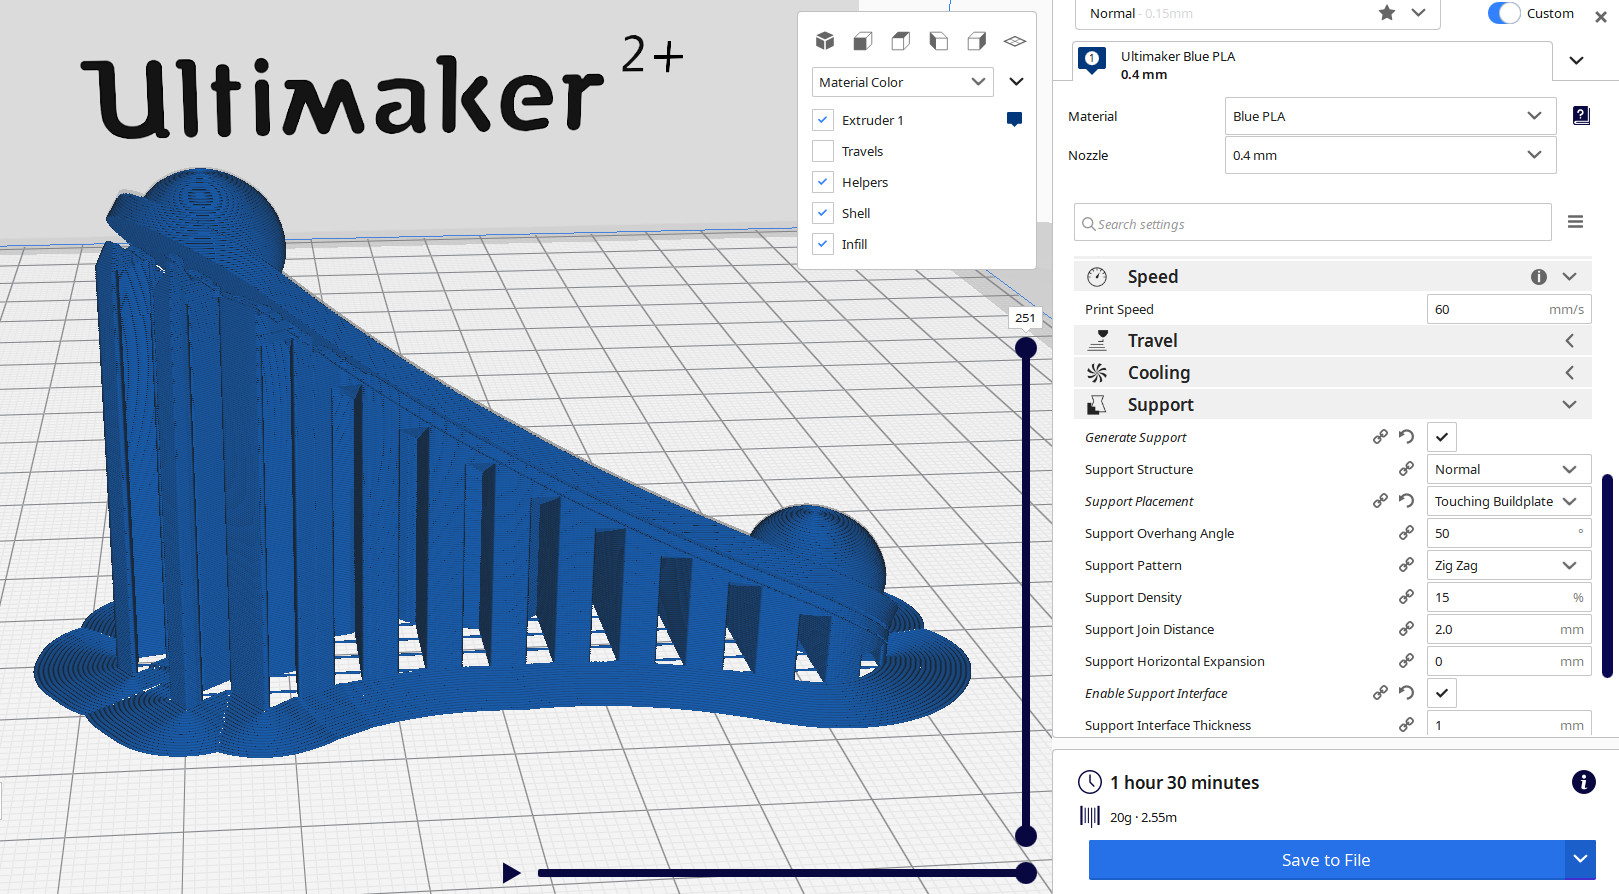Uncheck the Infill checkbox

(x=823, y=244)
